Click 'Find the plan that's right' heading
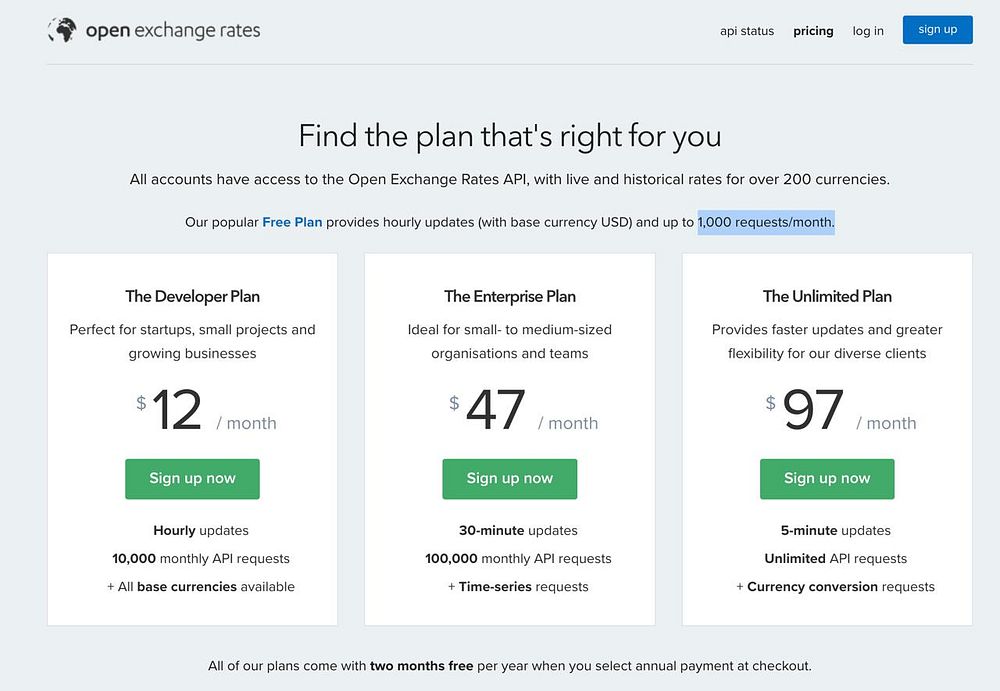The image size is (1000, 691). point(510,136)
